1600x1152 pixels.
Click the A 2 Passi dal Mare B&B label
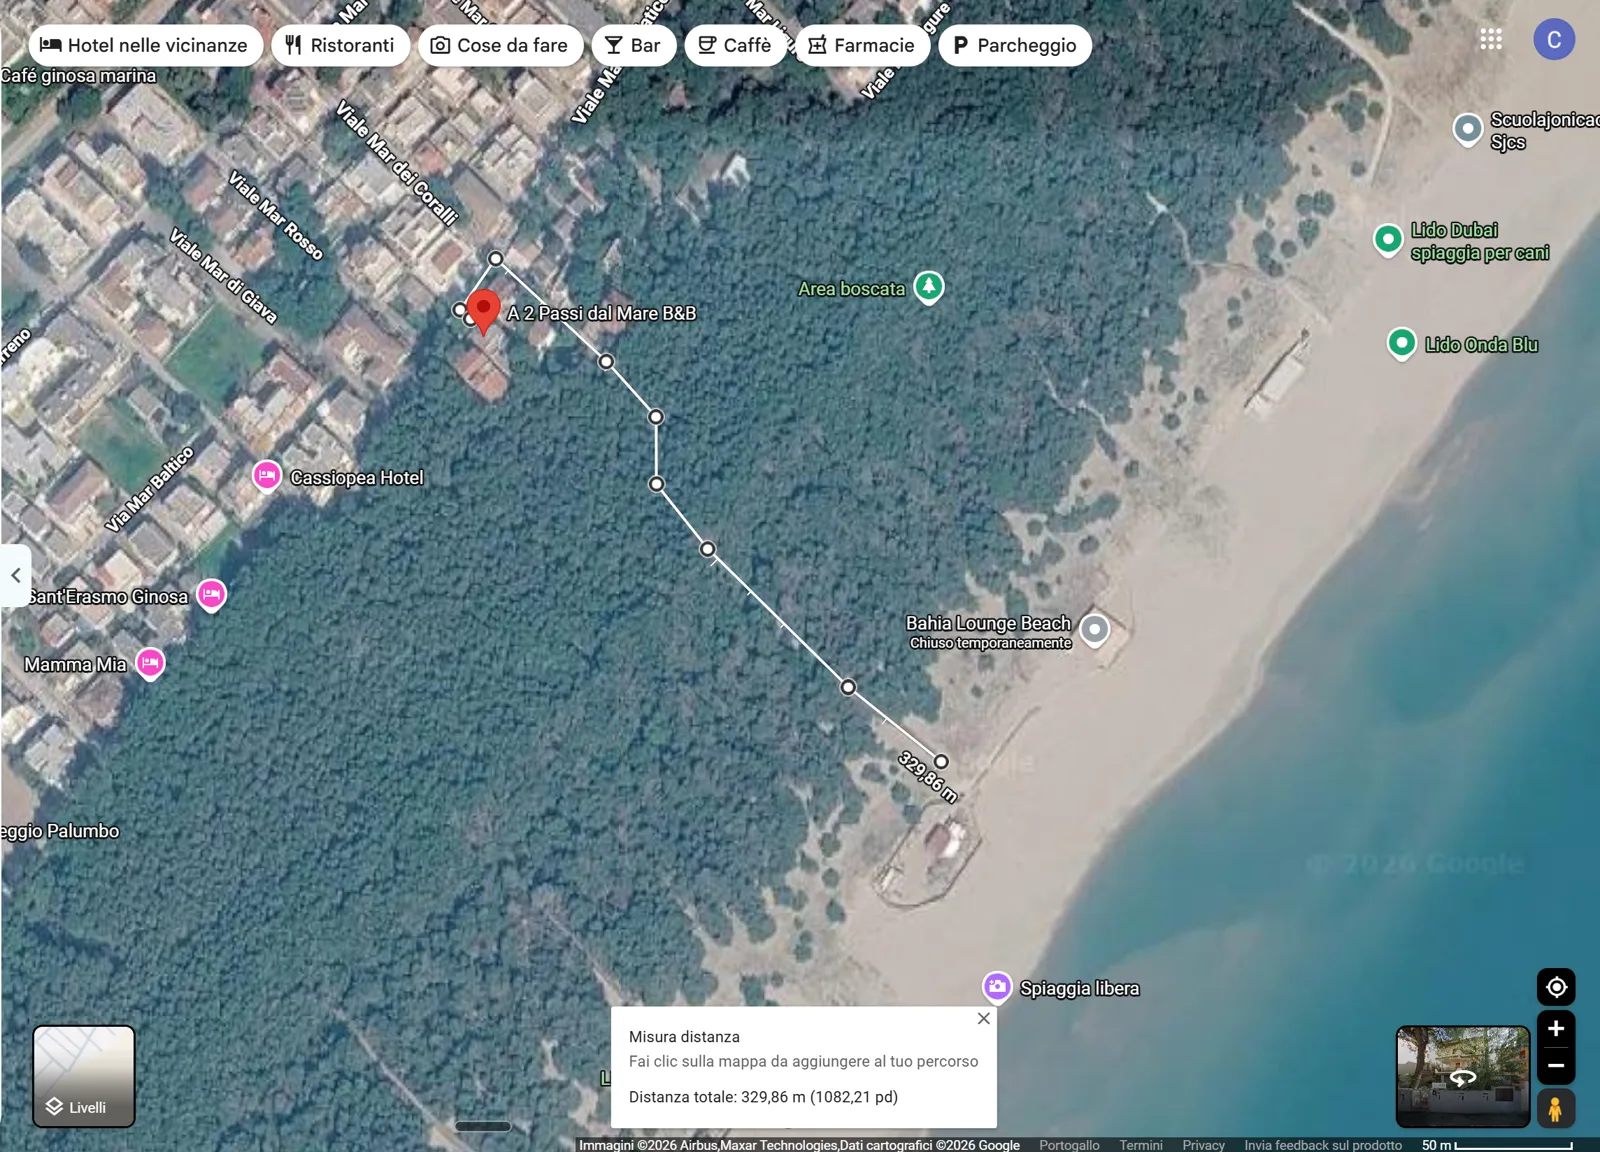pos(601,313)
